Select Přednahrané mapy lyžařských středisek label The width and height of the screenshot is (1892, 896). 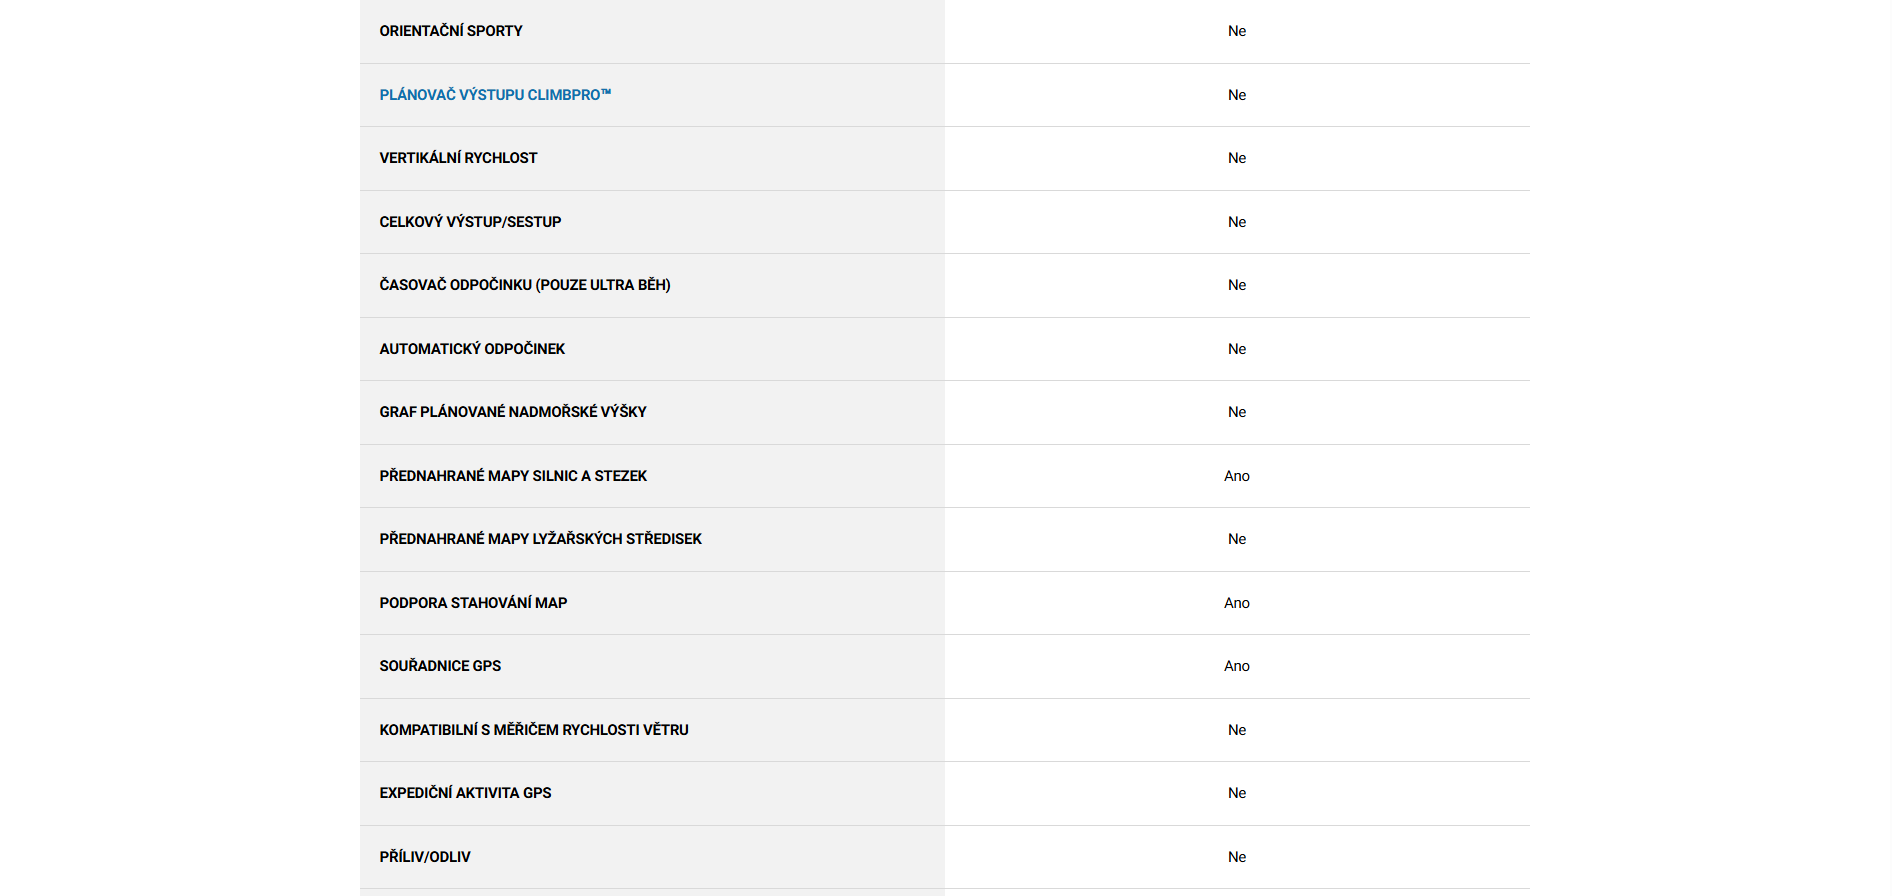click(540, 539)
